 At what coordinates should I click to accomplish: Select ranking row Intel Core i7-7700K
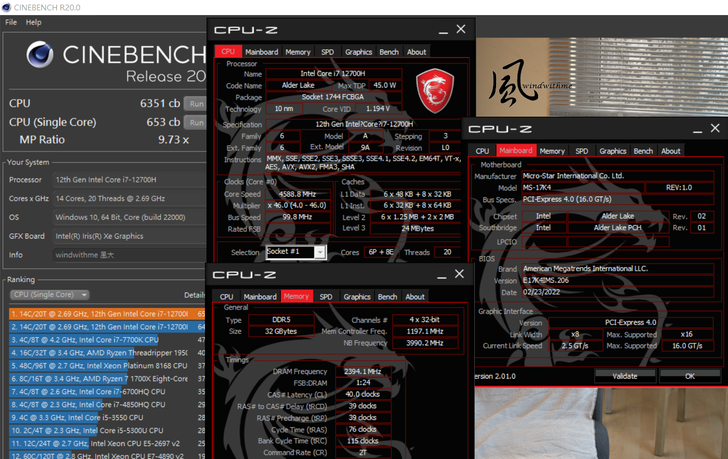(107, 340)
